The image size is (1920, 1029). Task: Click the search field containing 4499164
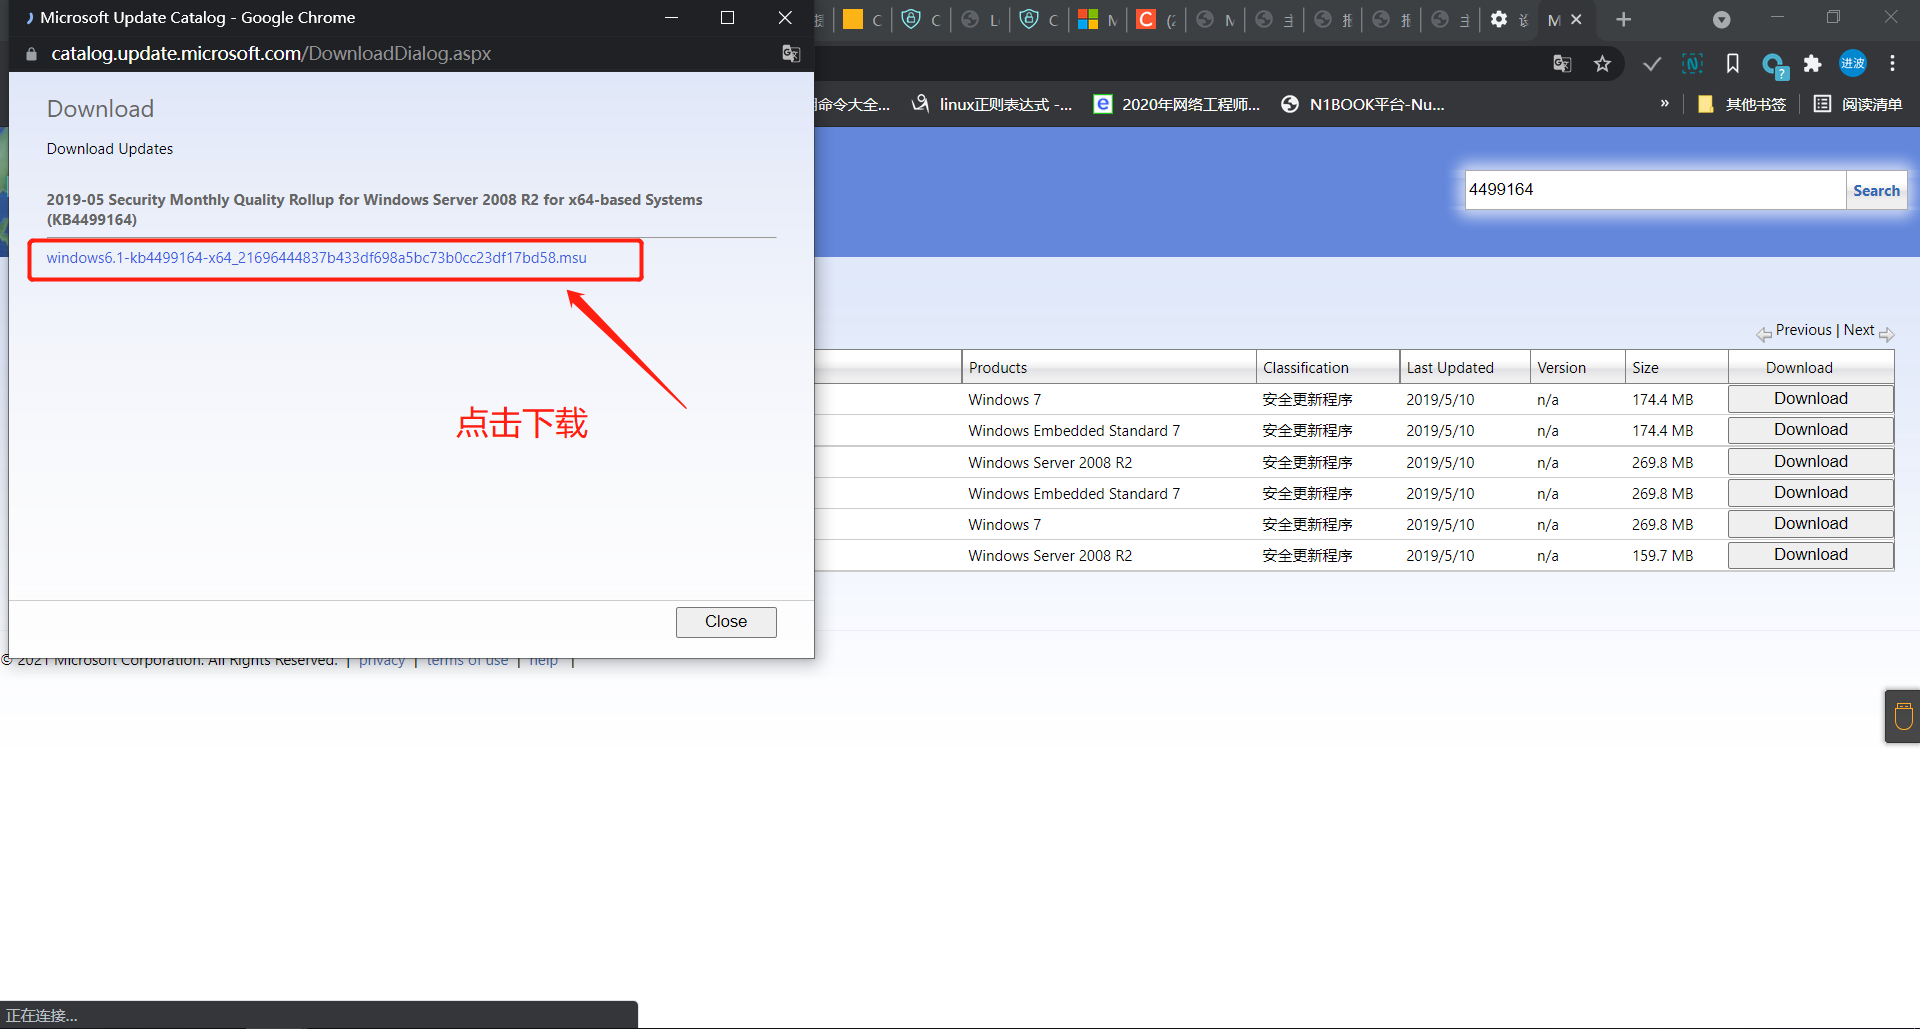pyautogui.click(x=1655, y=190)
